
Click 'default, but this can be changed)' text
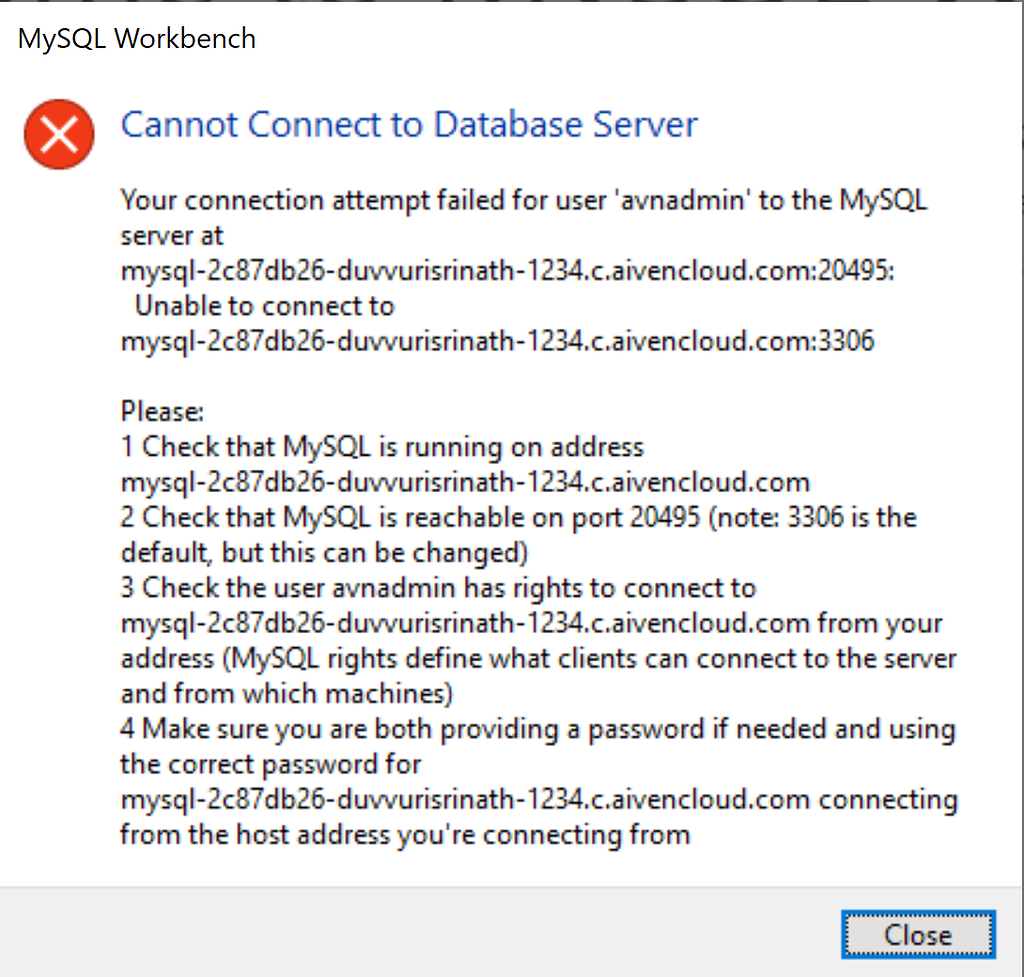pyautogui.click(x=324, y=553)
